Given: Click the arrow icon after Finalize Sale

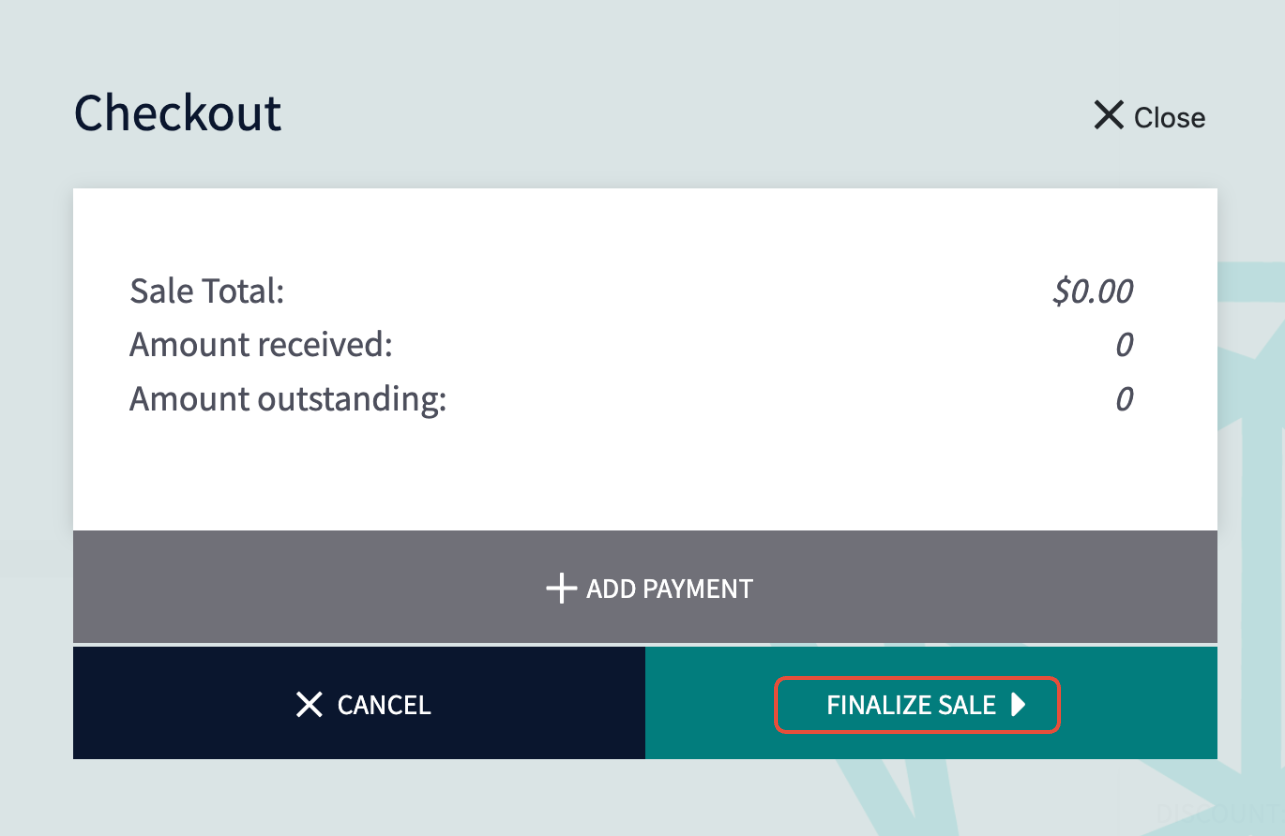Looking at the screenshot, I should [1018, 705].
